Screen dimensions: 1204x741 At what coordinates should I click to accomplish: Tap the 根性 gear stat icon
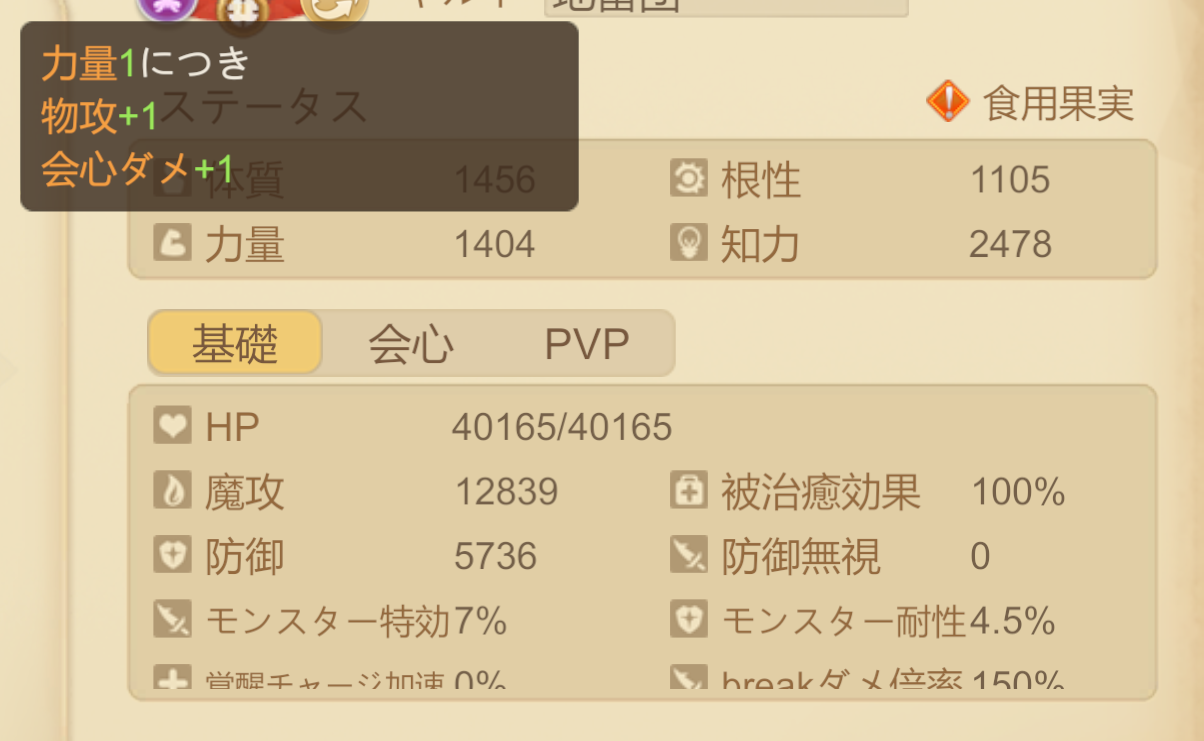tap(689, 180)
